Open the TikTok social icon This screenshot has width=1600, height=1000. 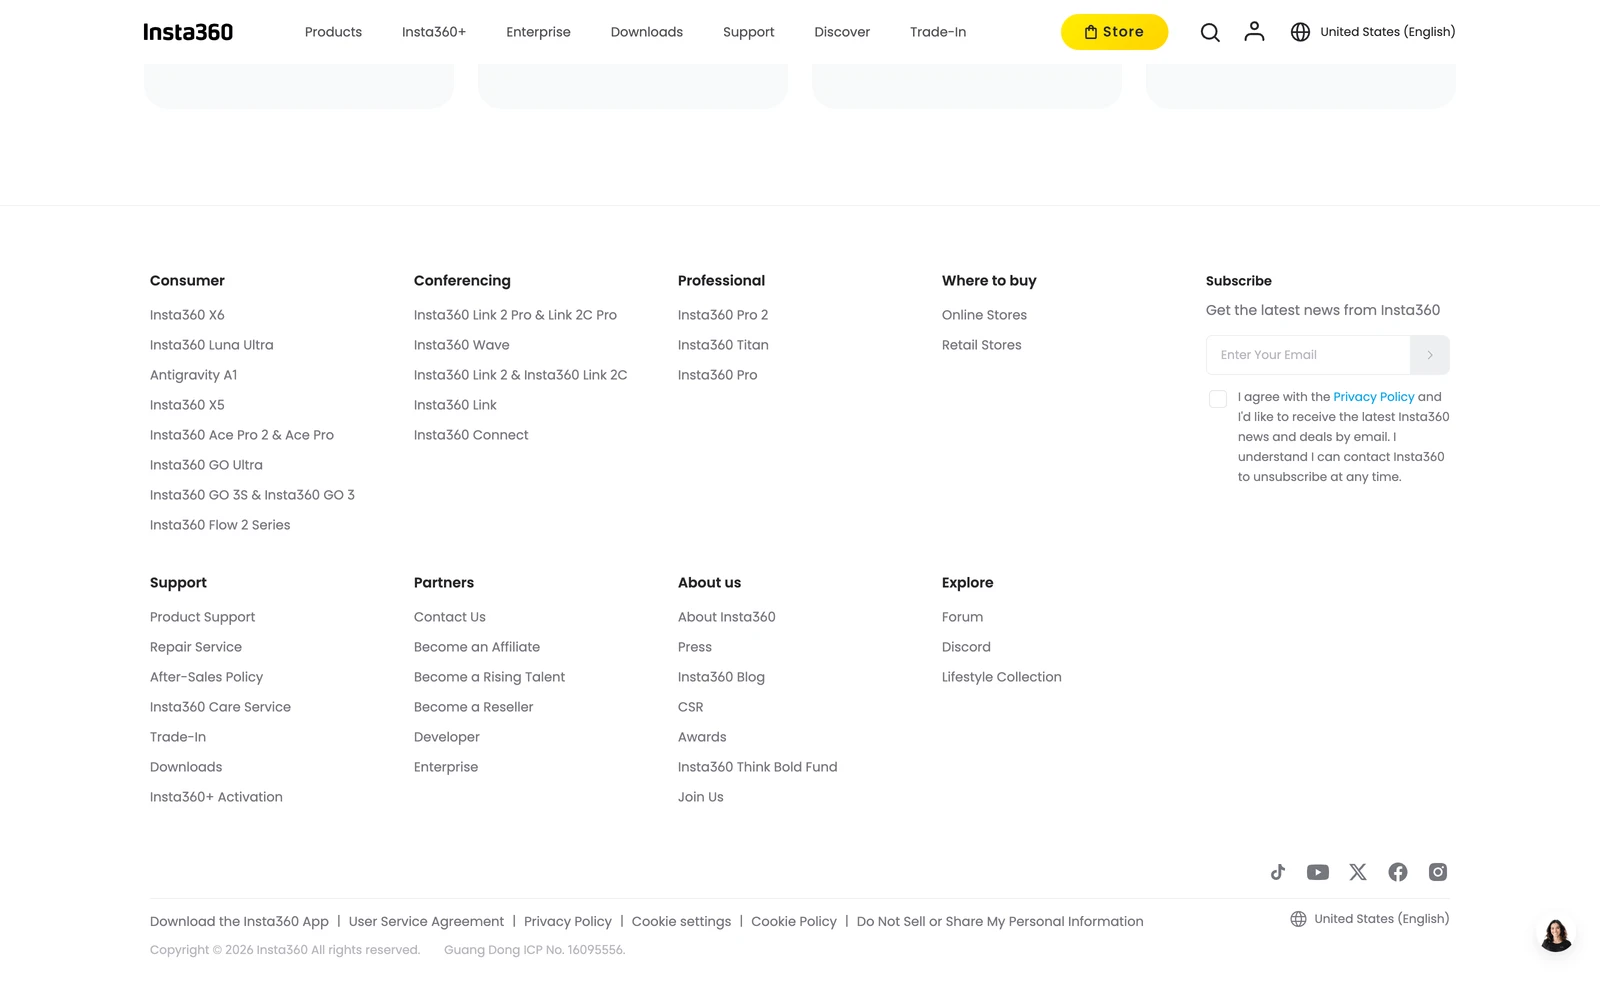point(1278,872)
